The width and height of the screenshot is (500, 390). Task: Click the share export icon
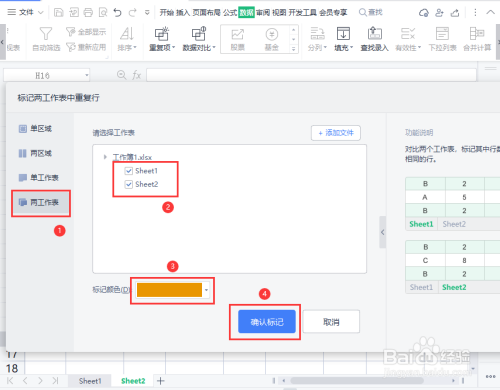455,13
